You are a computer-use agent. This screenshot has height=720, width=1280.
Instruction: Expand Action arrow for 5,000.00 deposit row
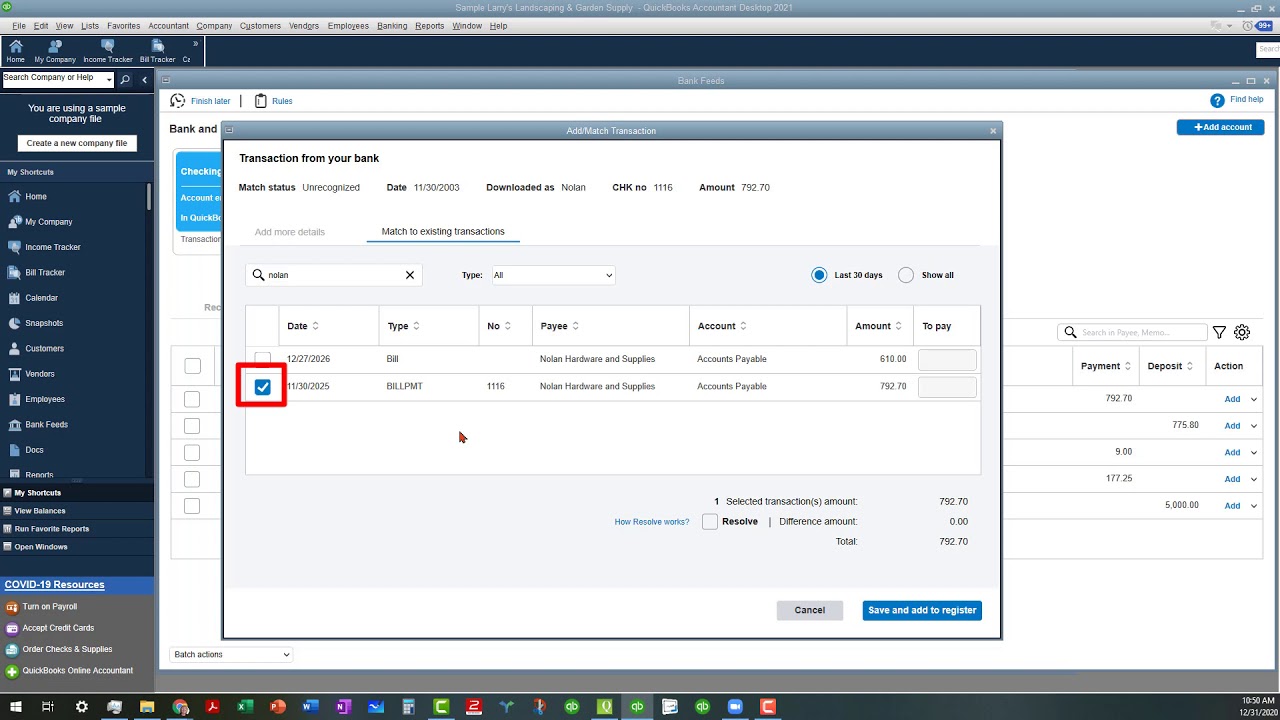pyautogui.click(x=1254, y=506)
